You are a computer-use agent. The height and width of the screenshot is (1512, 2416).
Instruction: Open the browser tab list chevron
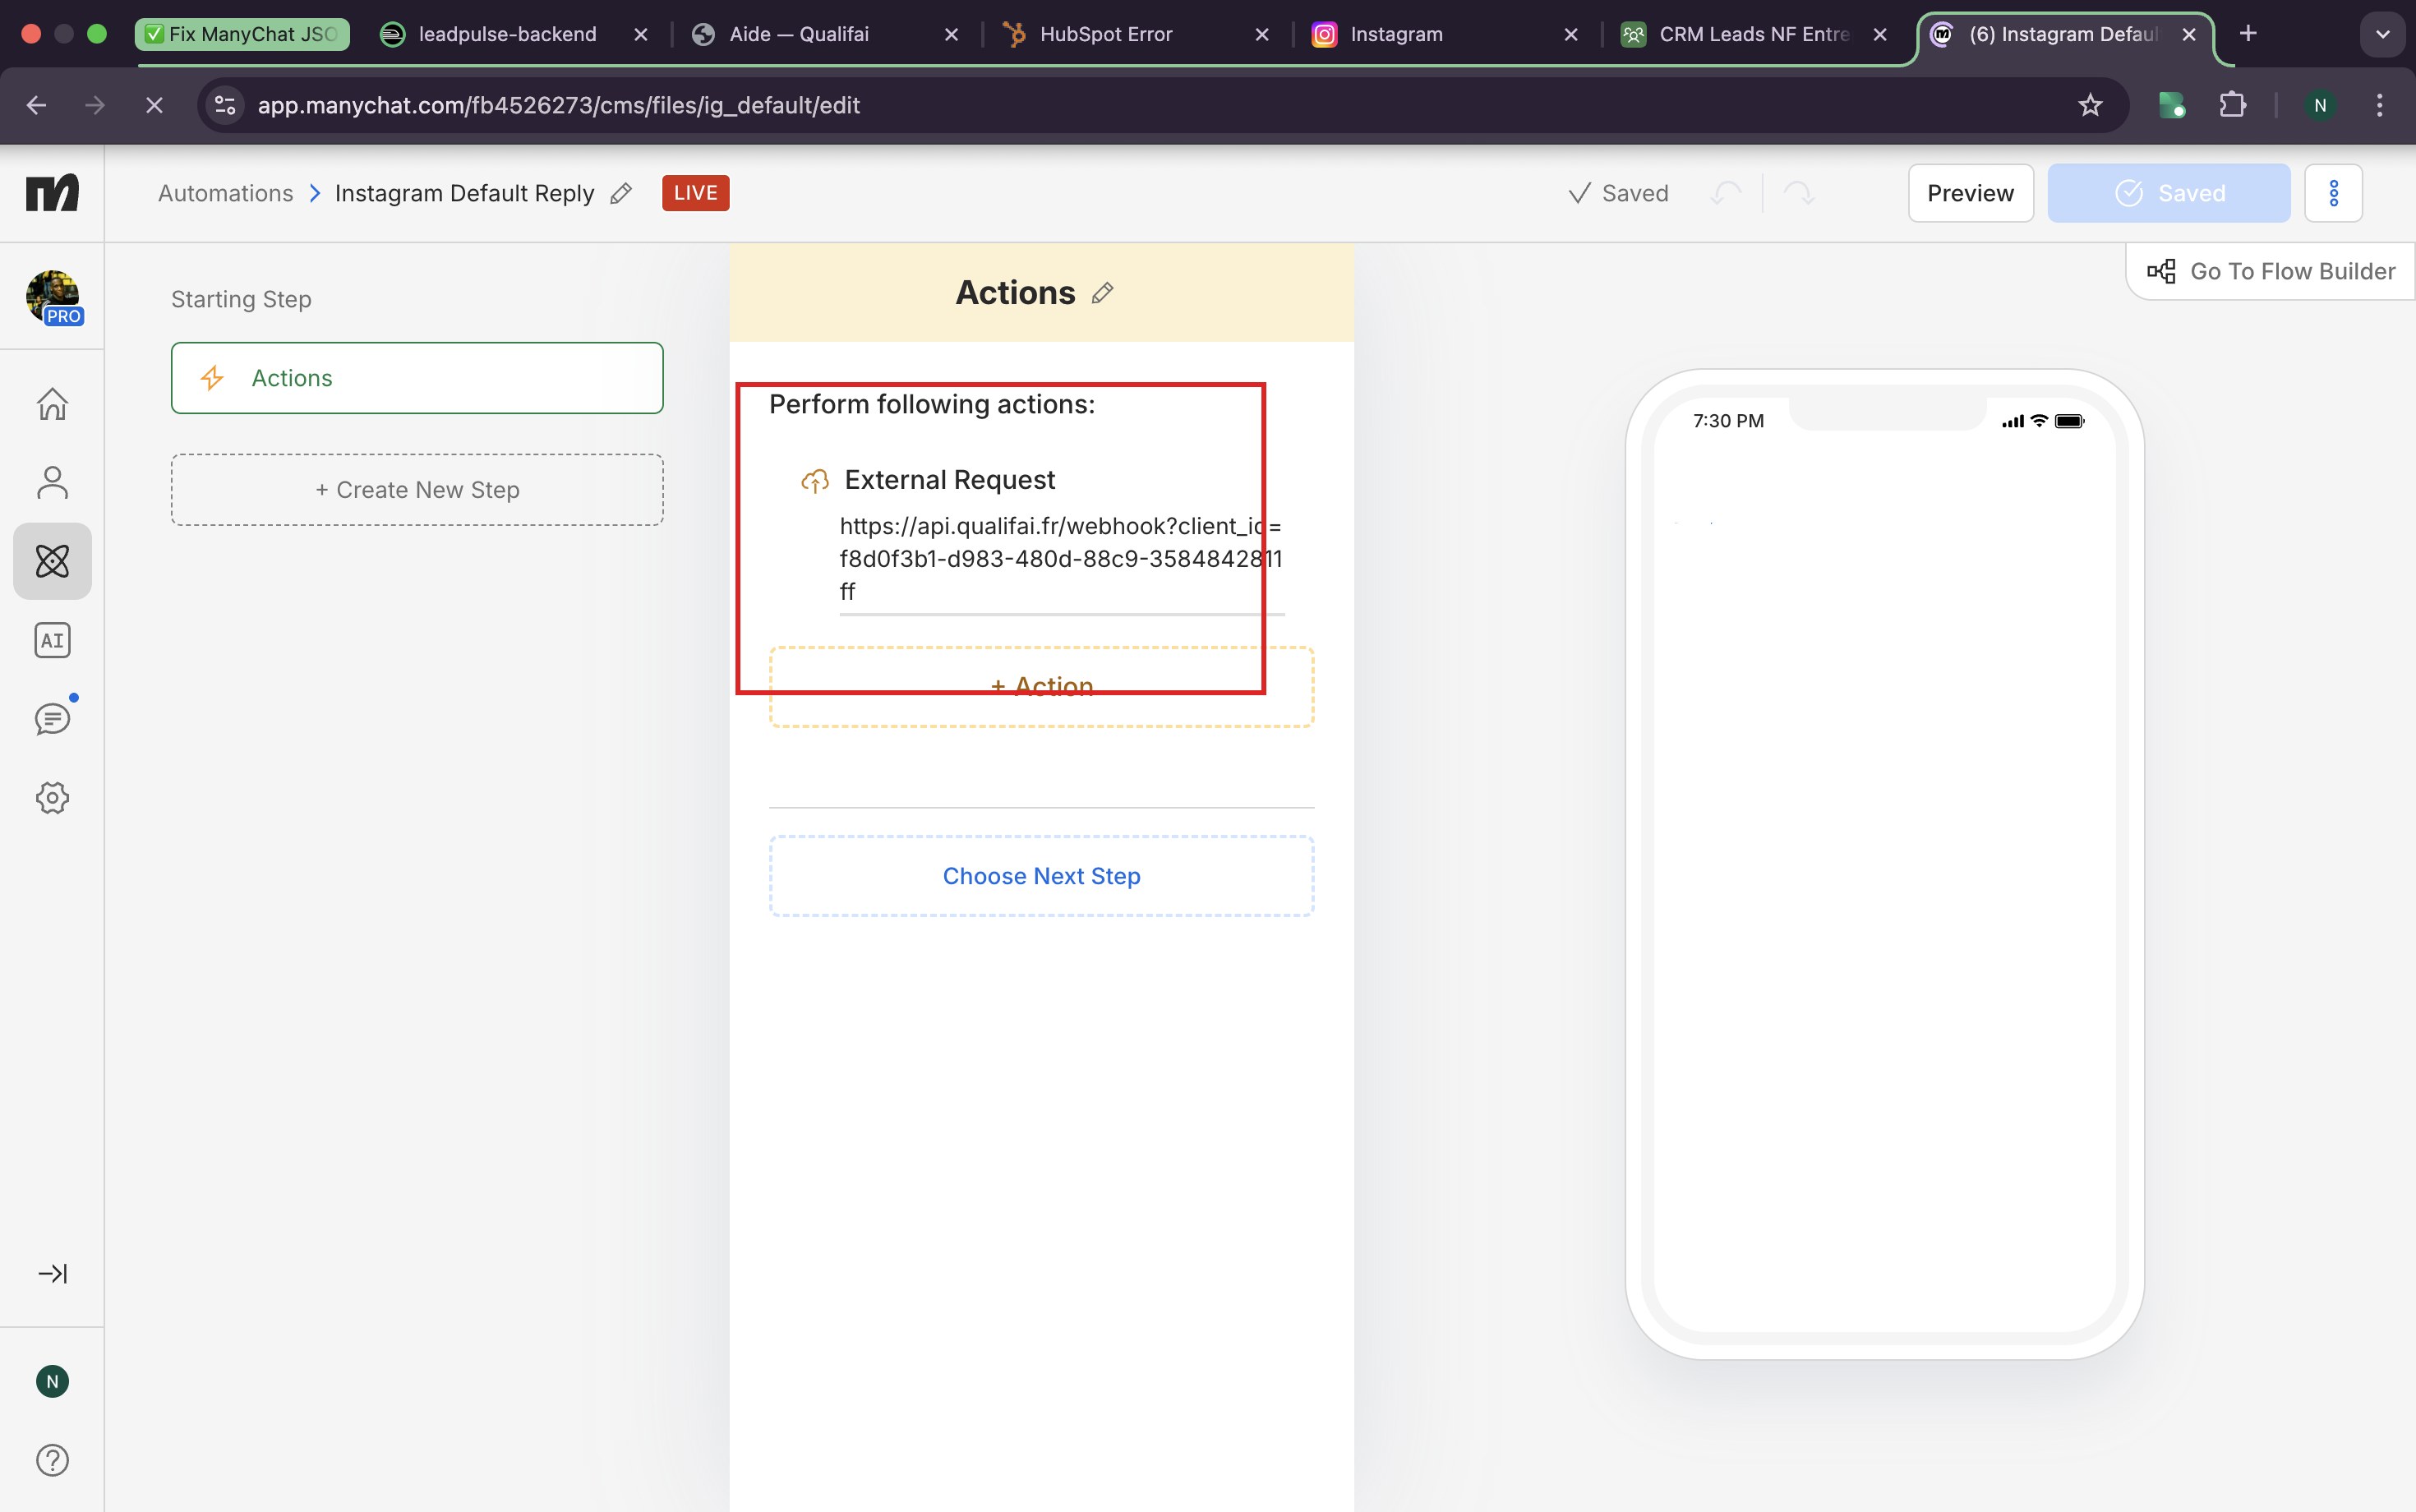(x=2383, y=33)
